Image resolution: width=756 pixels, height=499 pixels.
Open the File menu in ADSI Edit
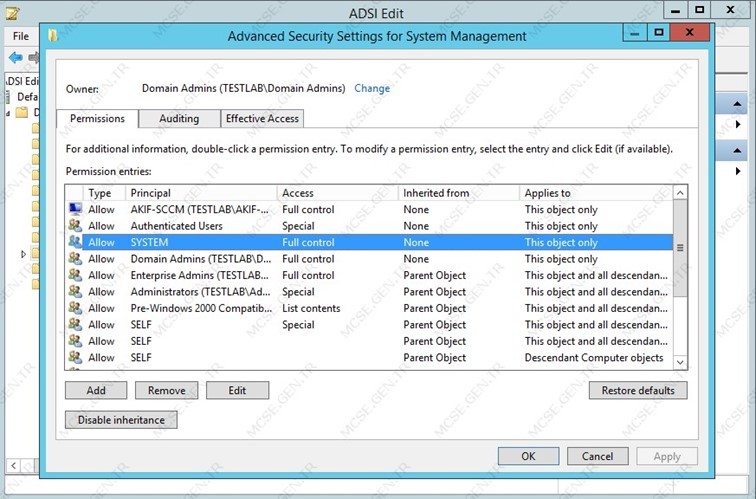[21, 36]
